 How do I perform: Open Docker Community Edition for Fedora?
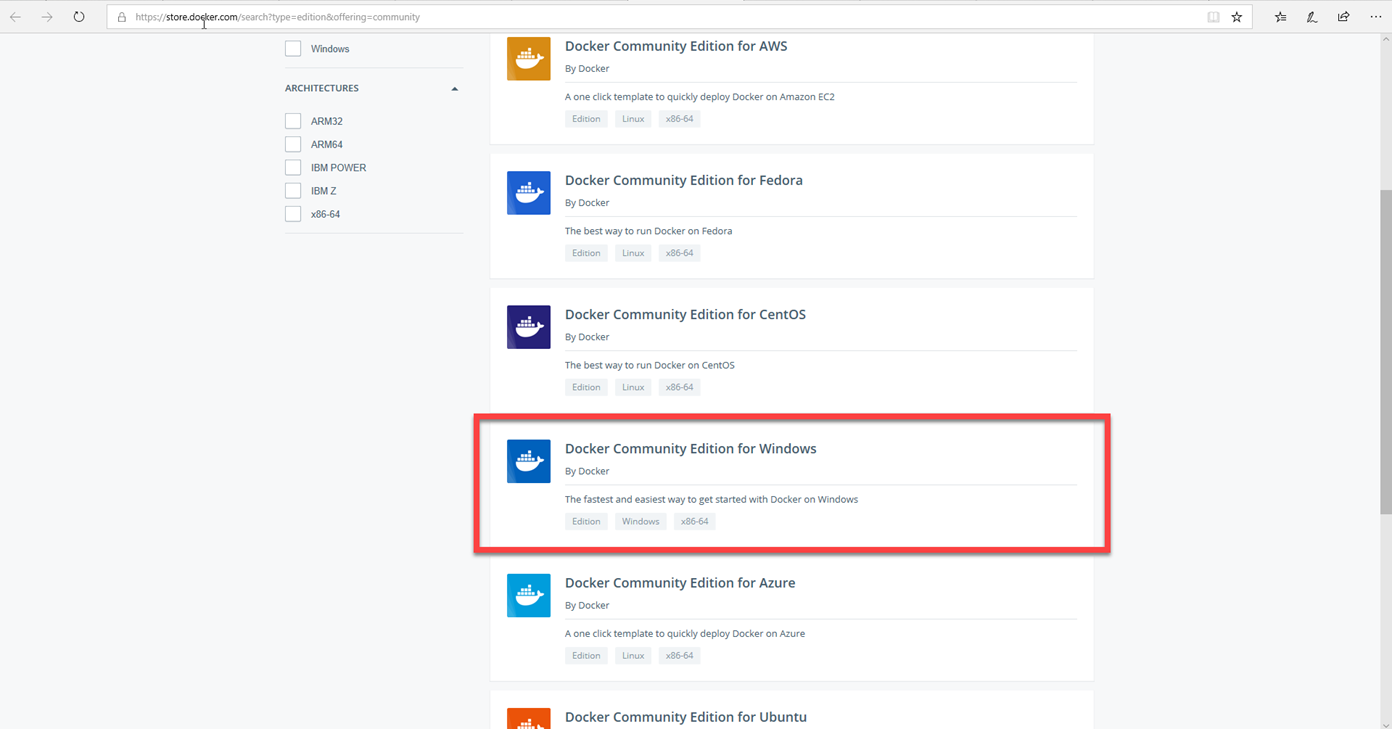(683, 180)
